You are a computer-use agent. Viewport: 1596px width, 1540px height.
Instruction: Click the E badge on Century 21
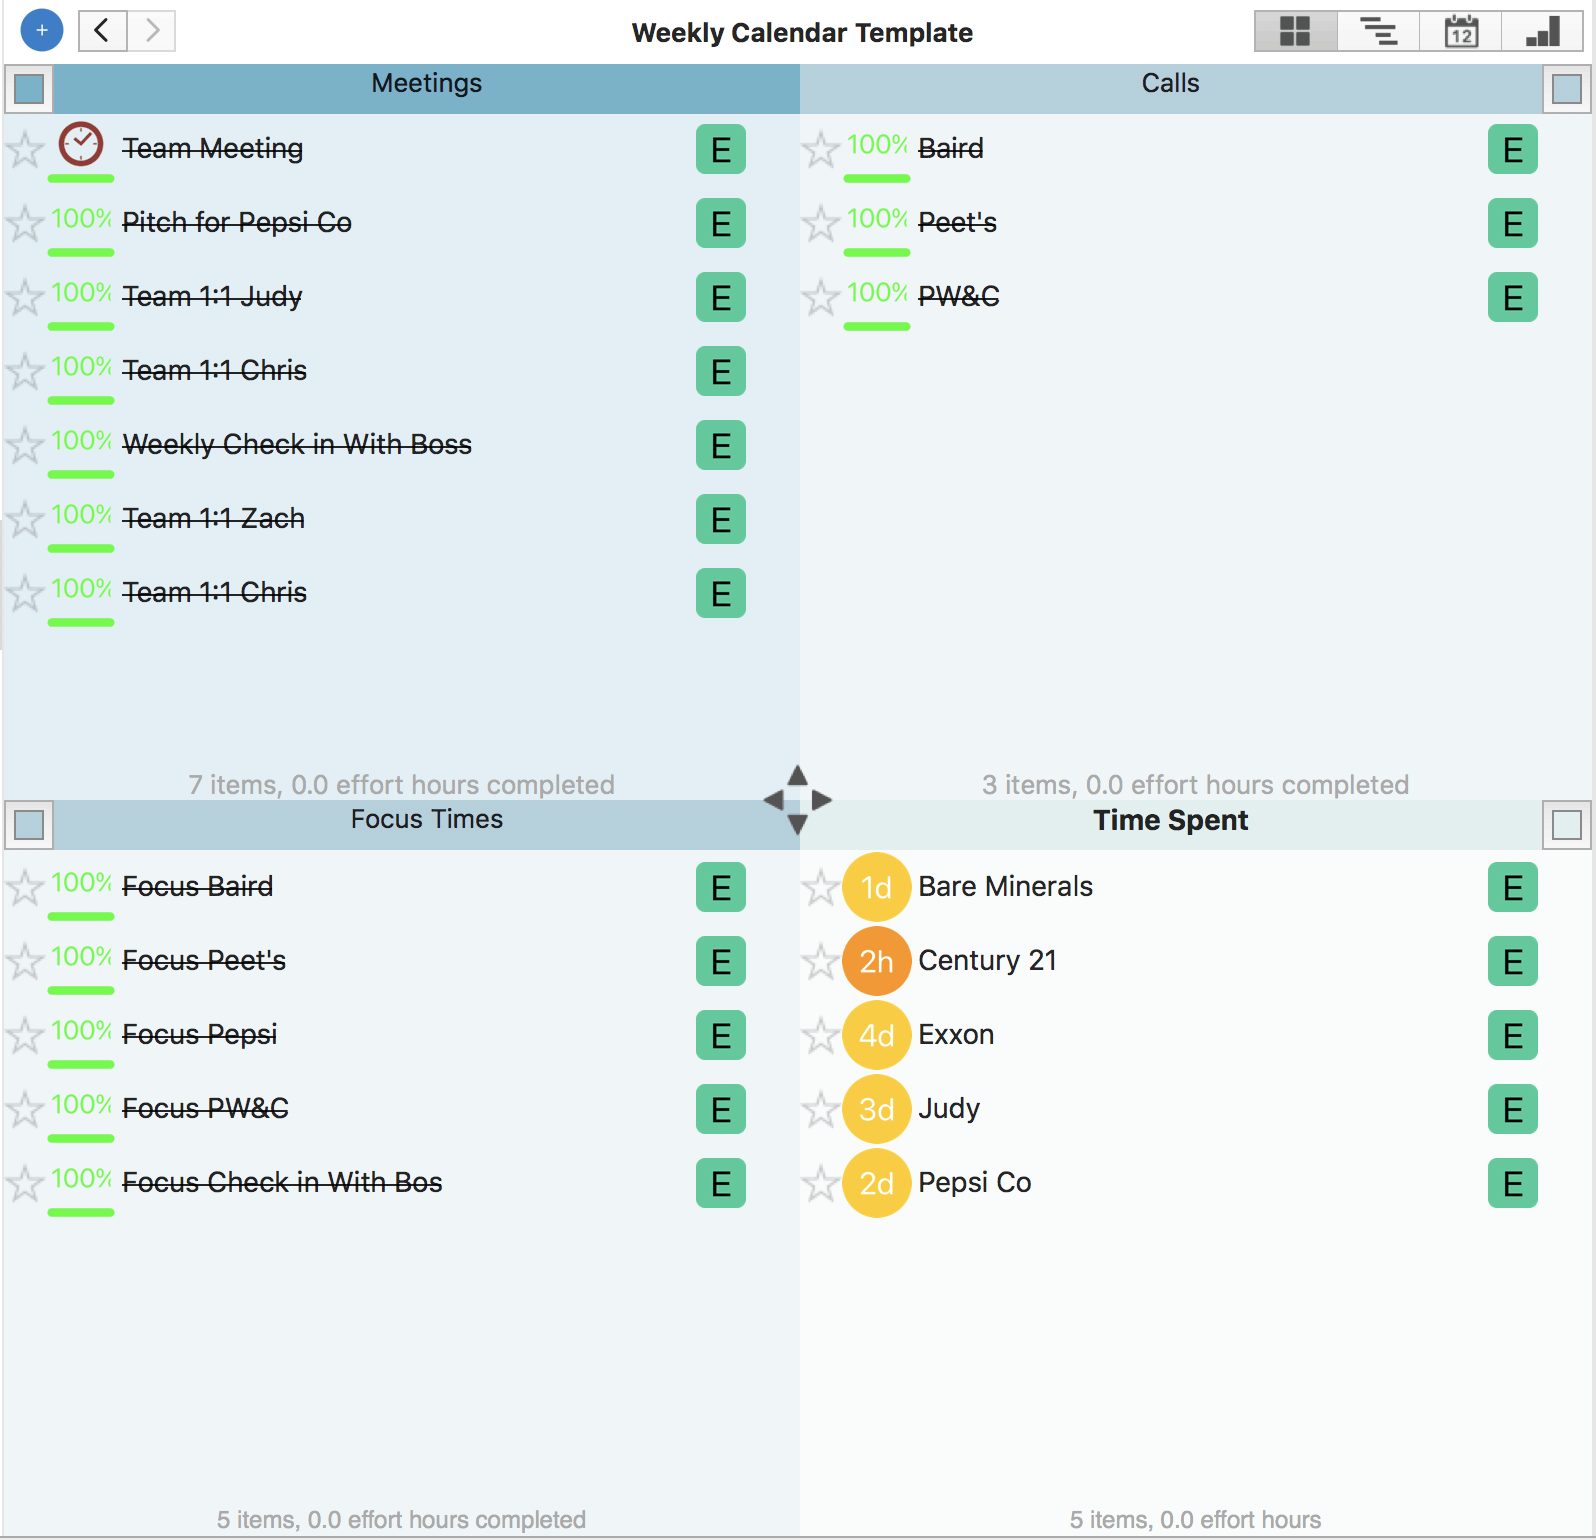(1513, 962)
